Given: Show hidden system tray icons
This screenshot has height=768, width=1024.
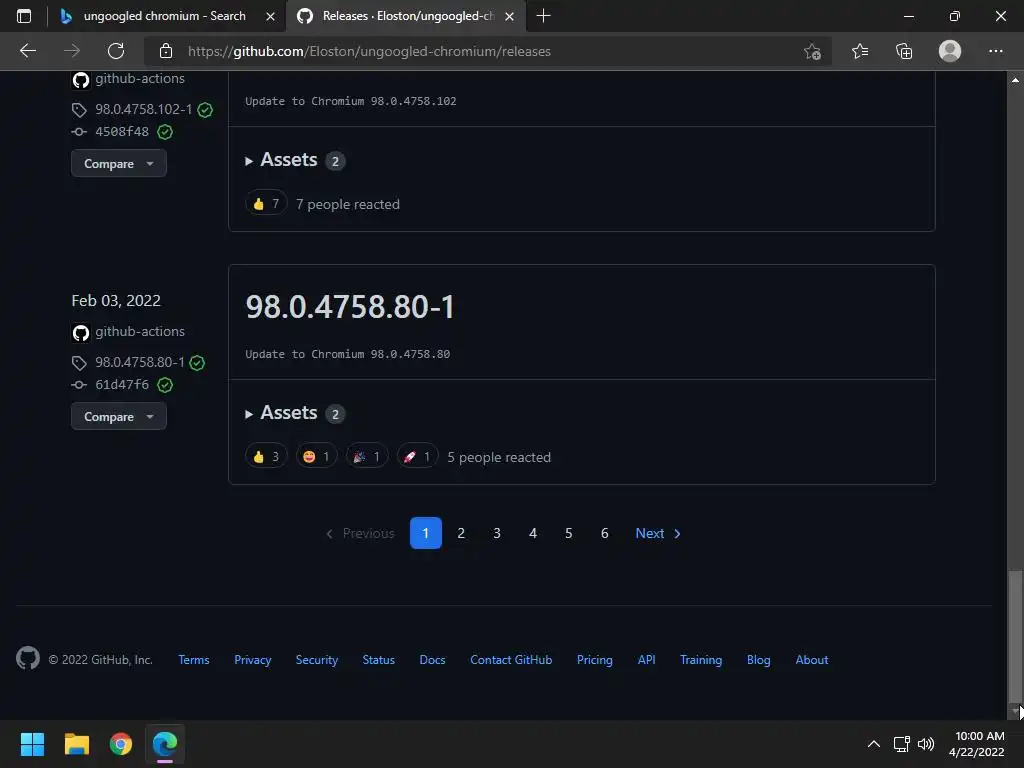Looking at the screenshot, I should tap(874, 744).
